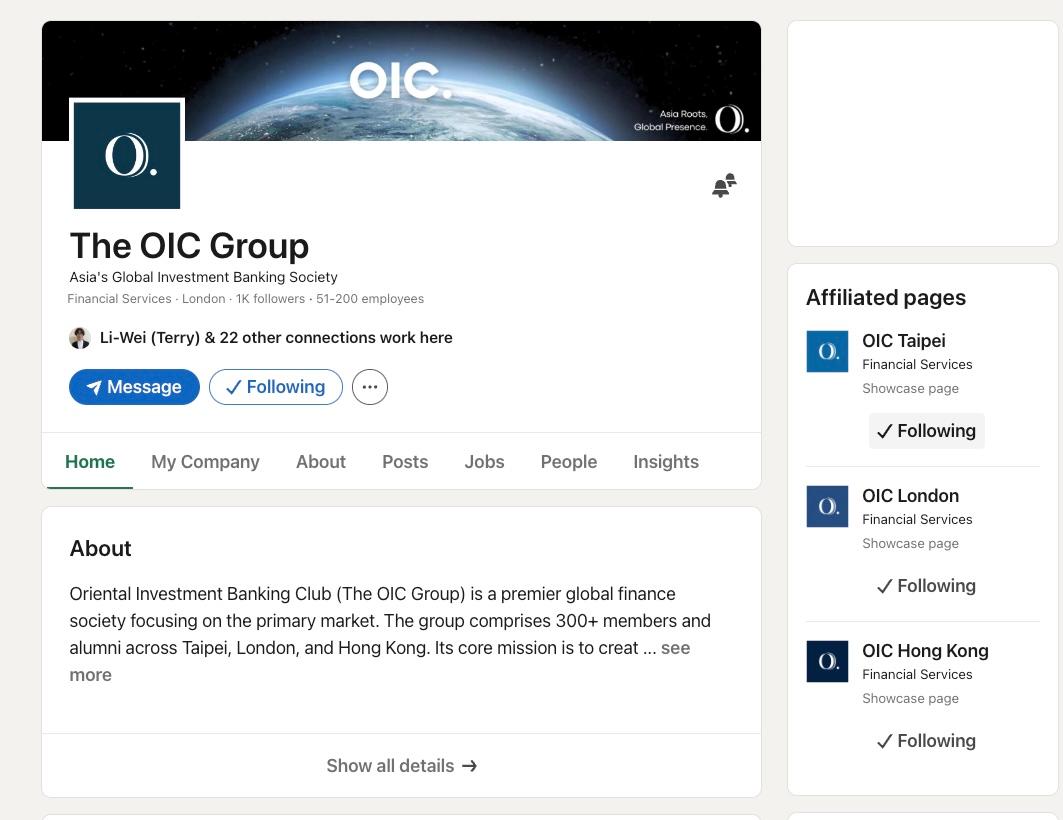Open connections who work here link
Viewport: 1063px width, 820px height.
276,337
